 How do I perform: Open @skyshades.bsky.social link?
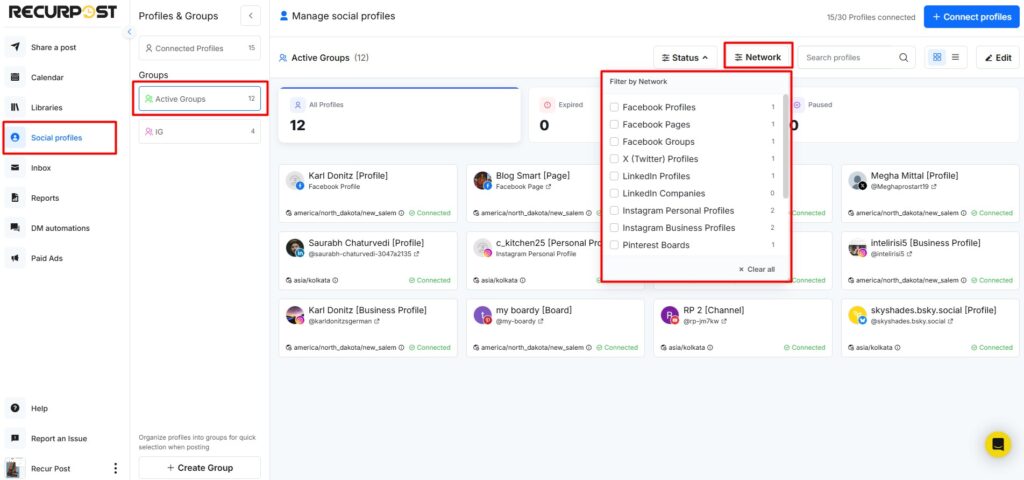click(x=952, y=321)
